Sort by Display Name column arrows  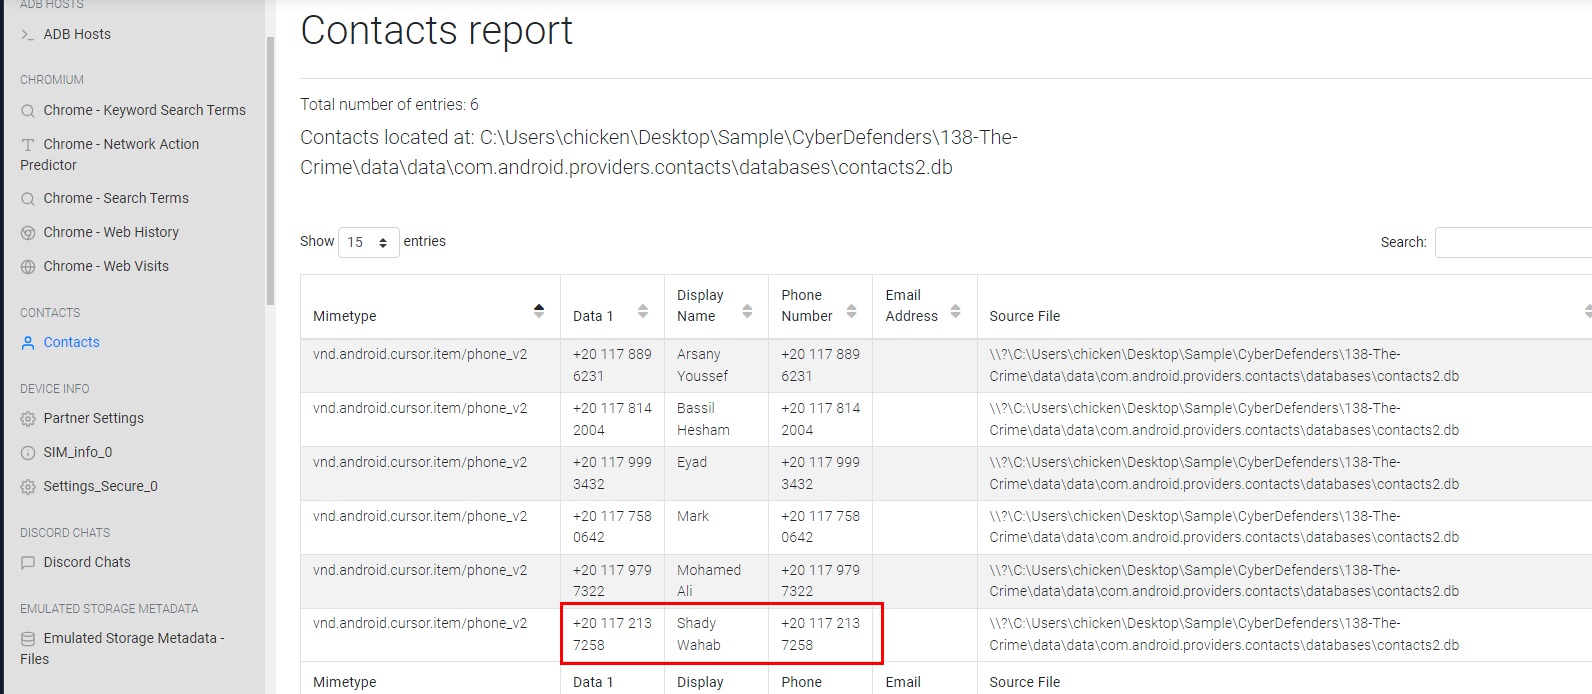pos(747,311)
